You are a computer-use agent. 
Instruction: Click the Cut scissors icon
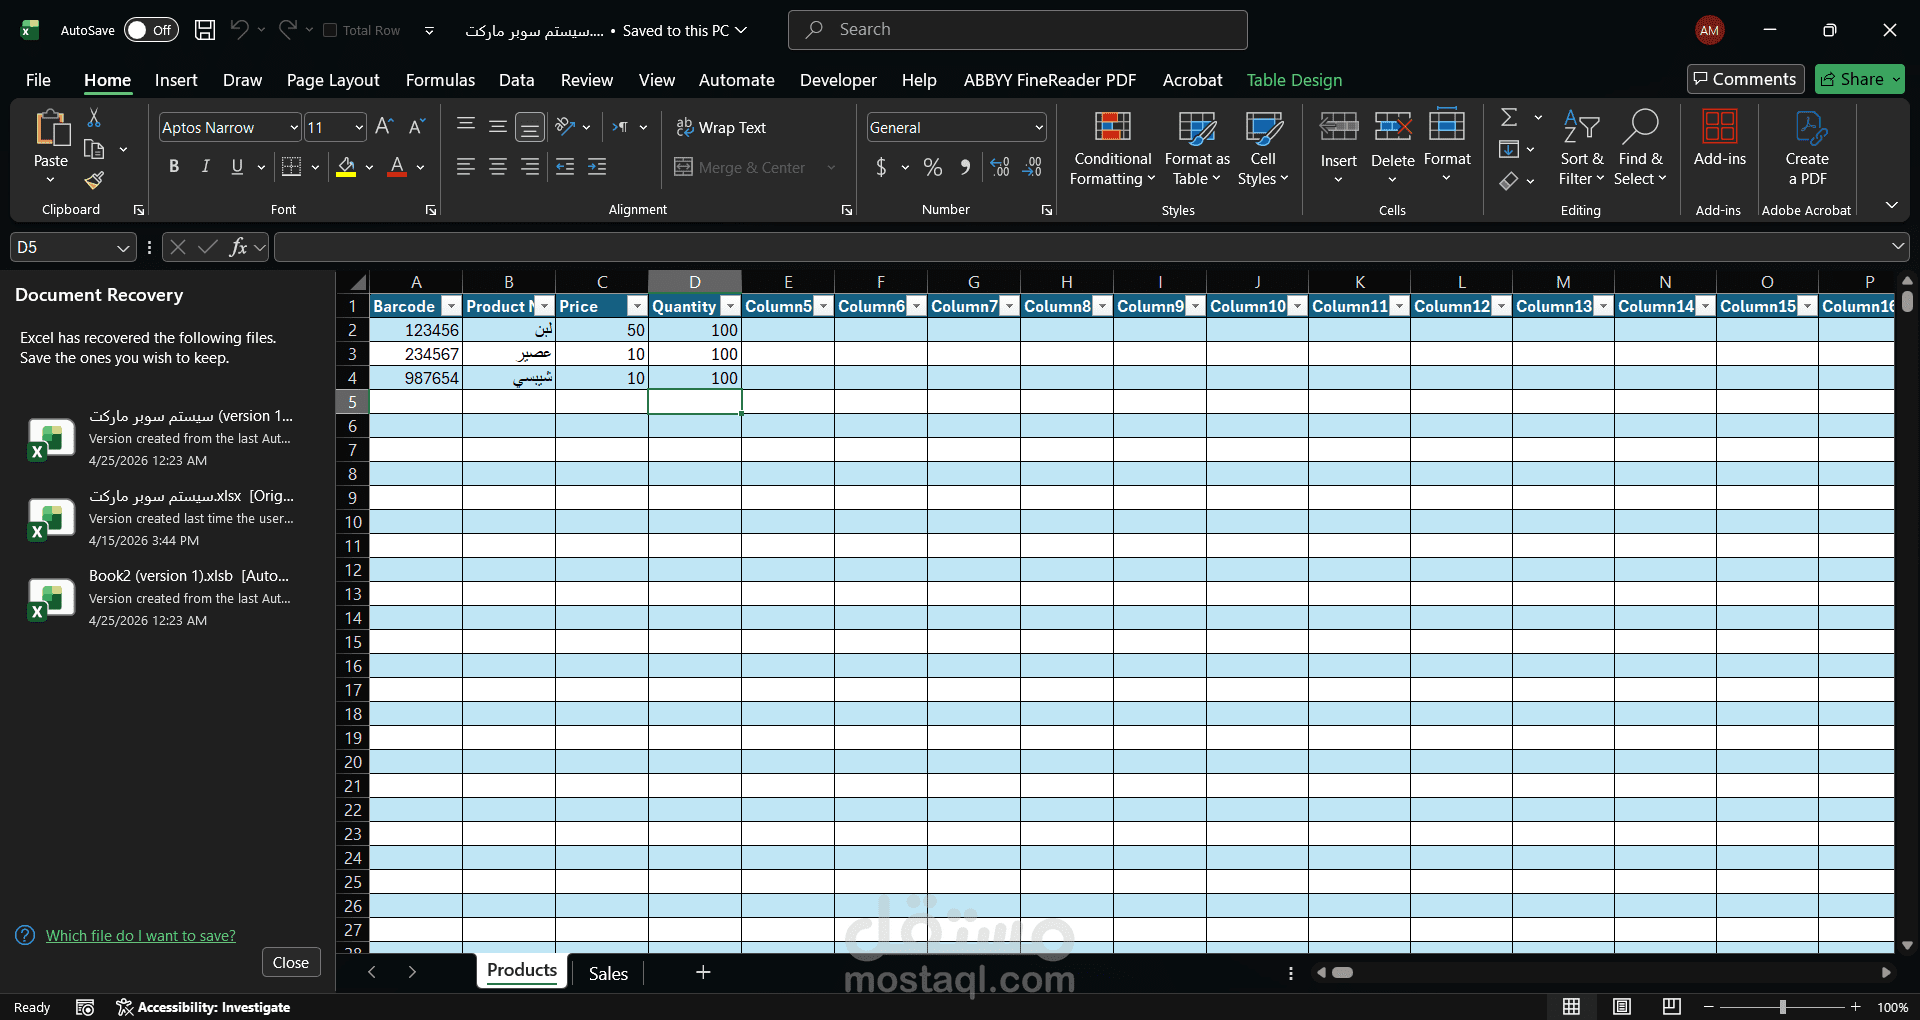pos(94,118)
